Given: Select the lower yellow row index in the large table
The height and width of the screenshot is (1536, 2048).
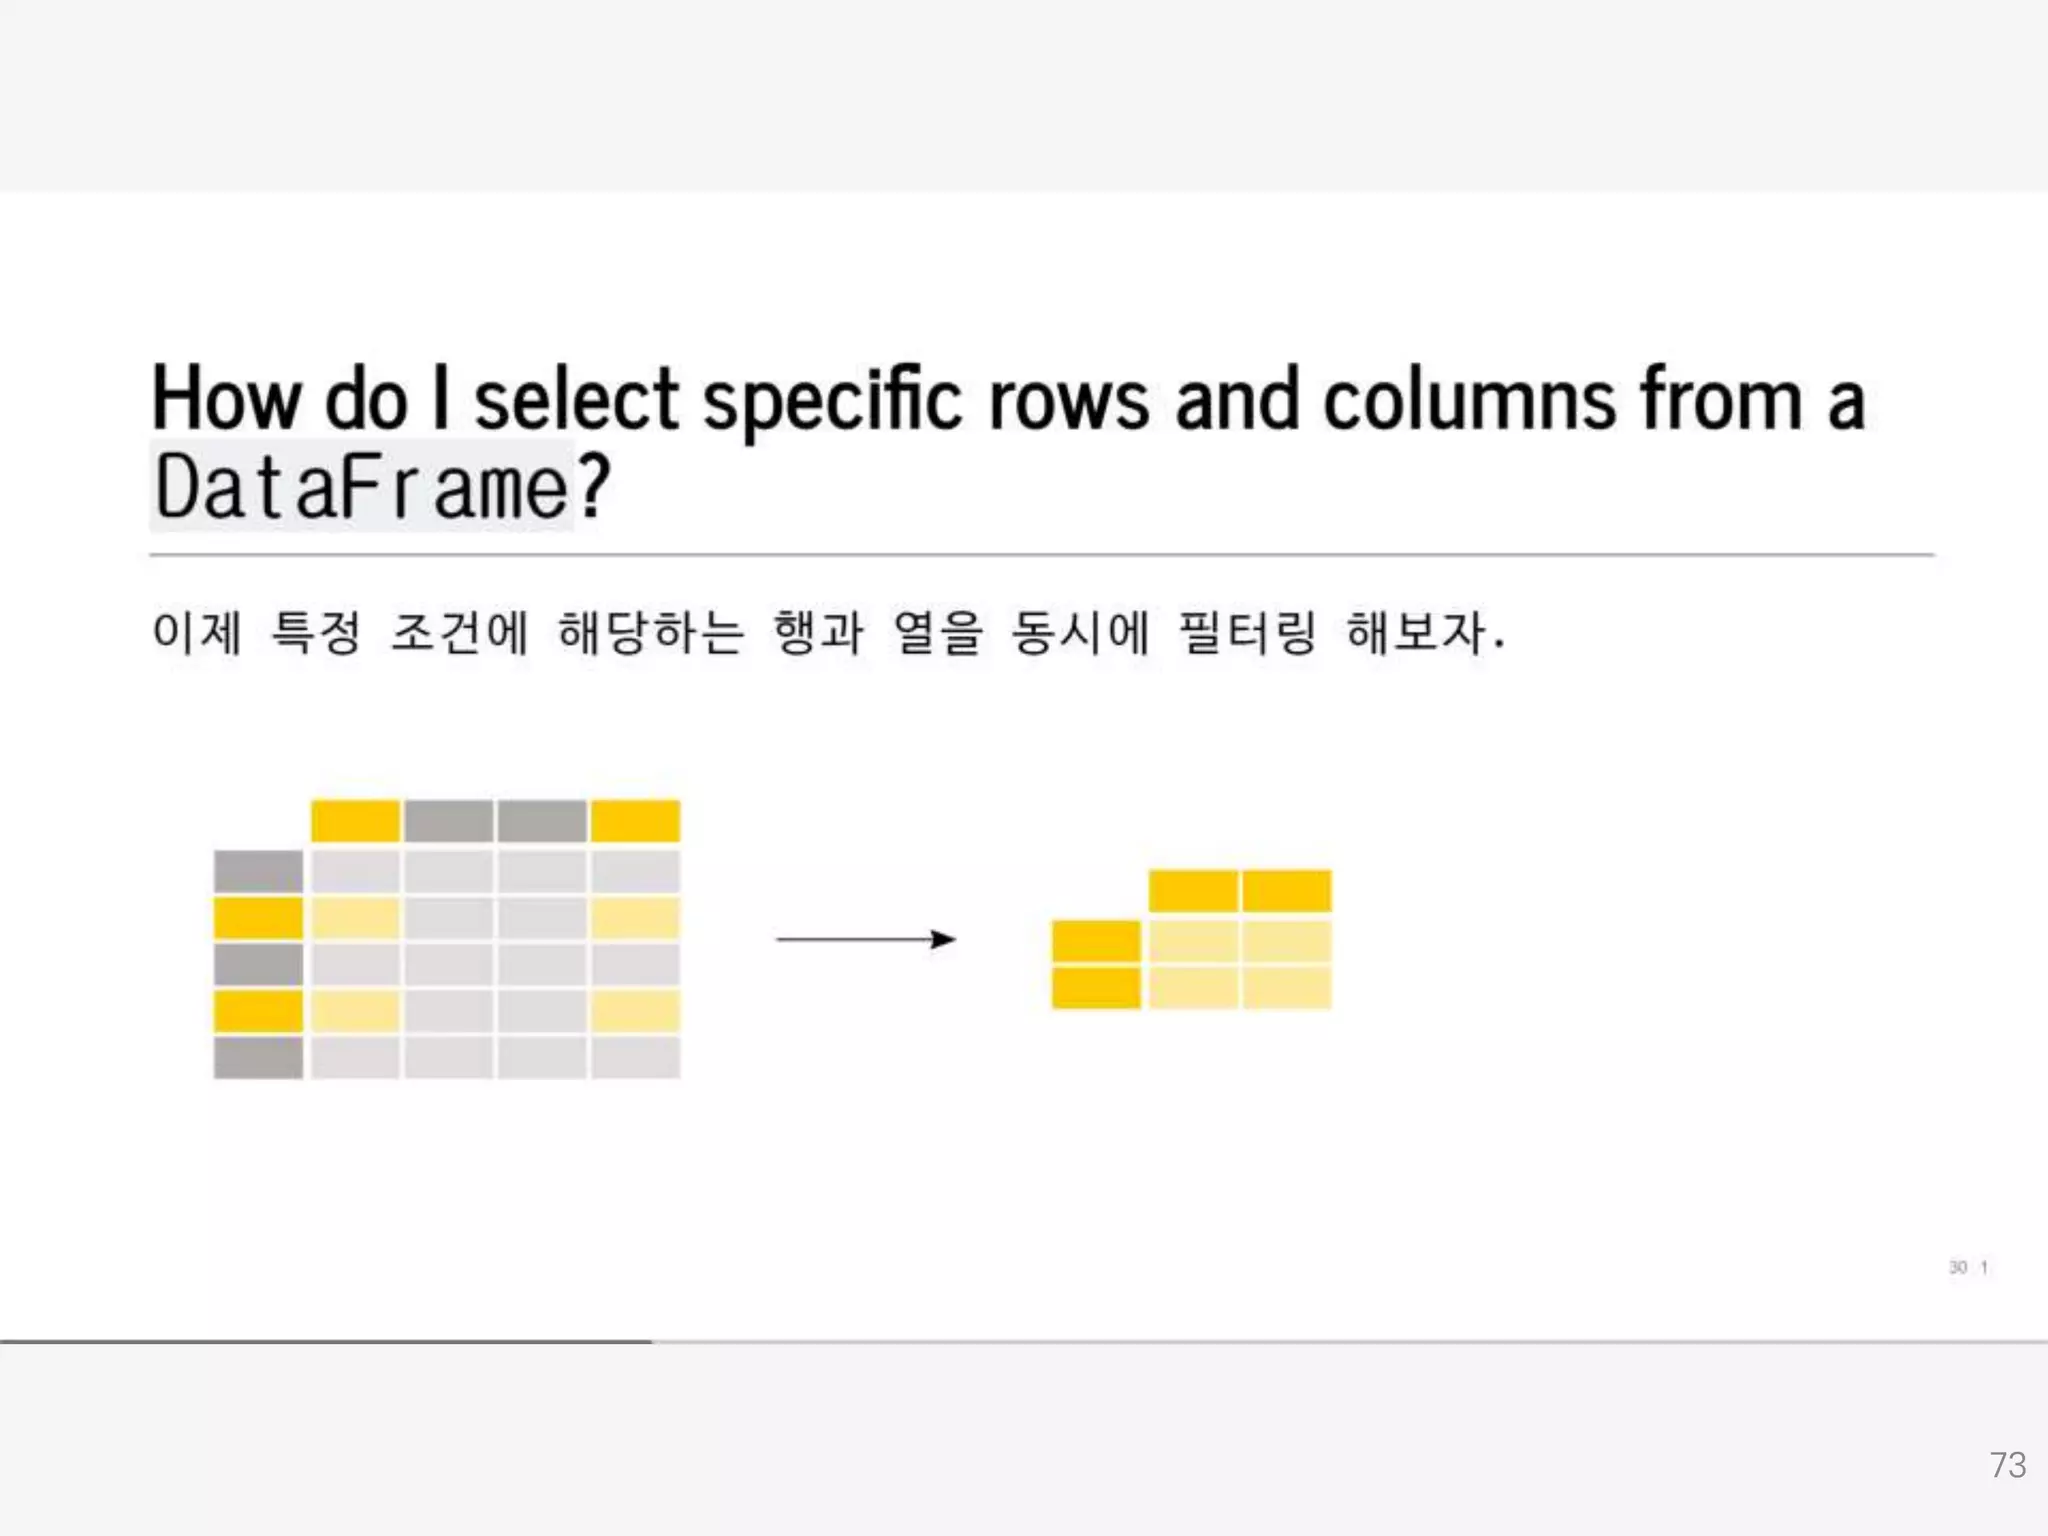Looking at the screenshot, I should coord(258,1011).
